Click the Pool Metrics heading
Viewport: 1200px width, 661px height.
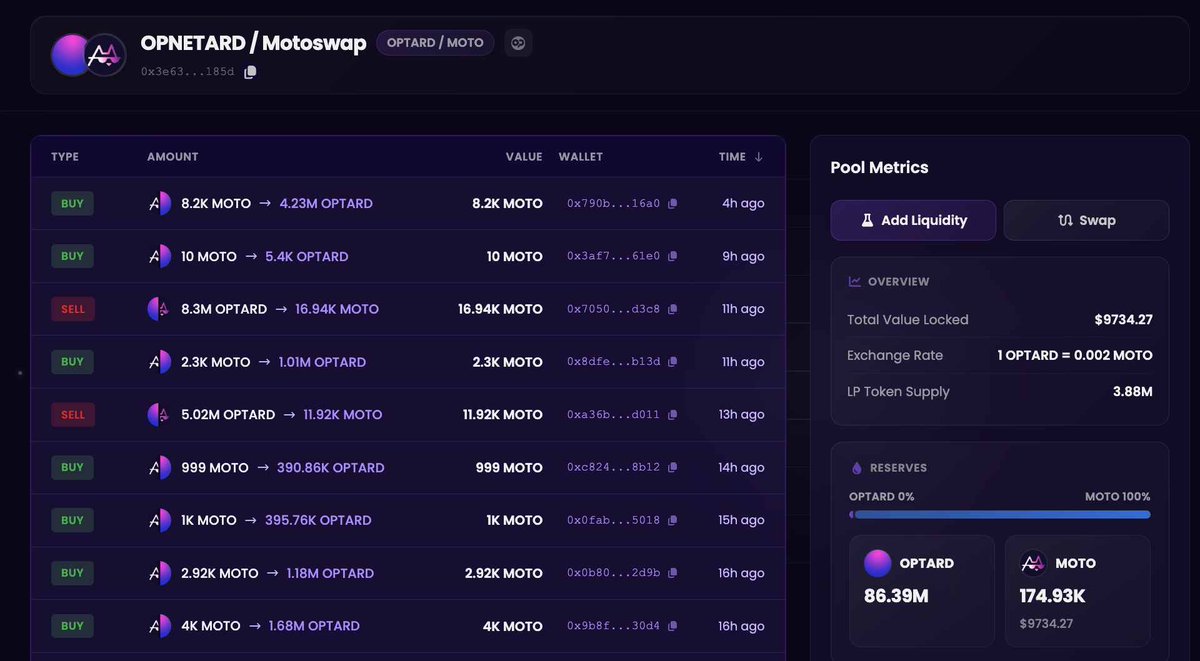tap(879, 168)
